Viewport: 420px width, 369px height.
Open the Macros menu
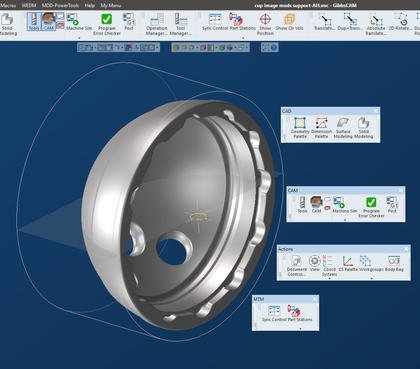(x=8, y=5)
